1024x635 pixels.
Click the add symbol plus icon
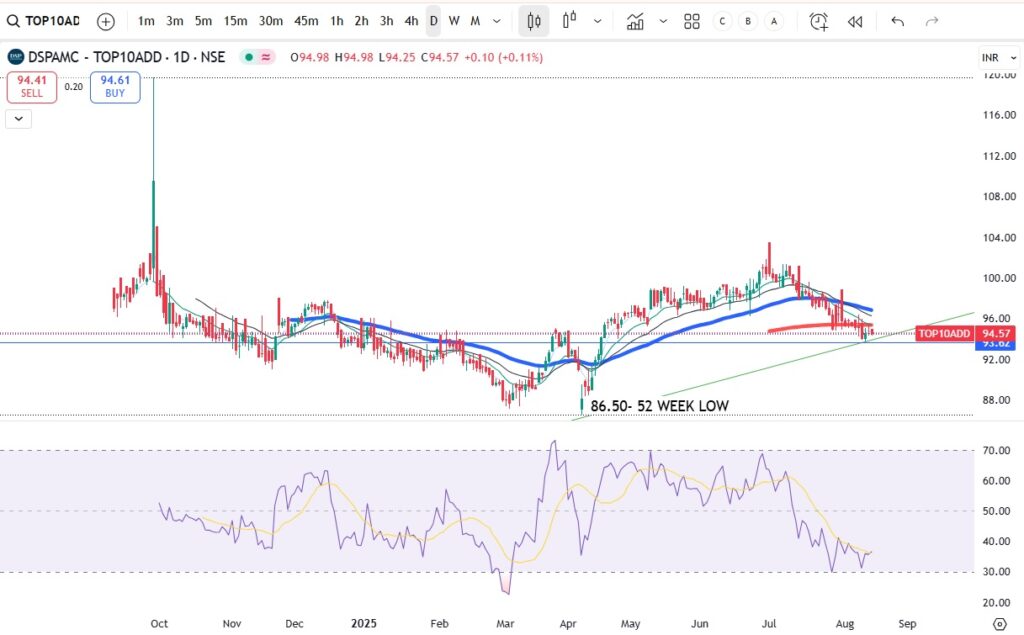[x=106, y=21]
